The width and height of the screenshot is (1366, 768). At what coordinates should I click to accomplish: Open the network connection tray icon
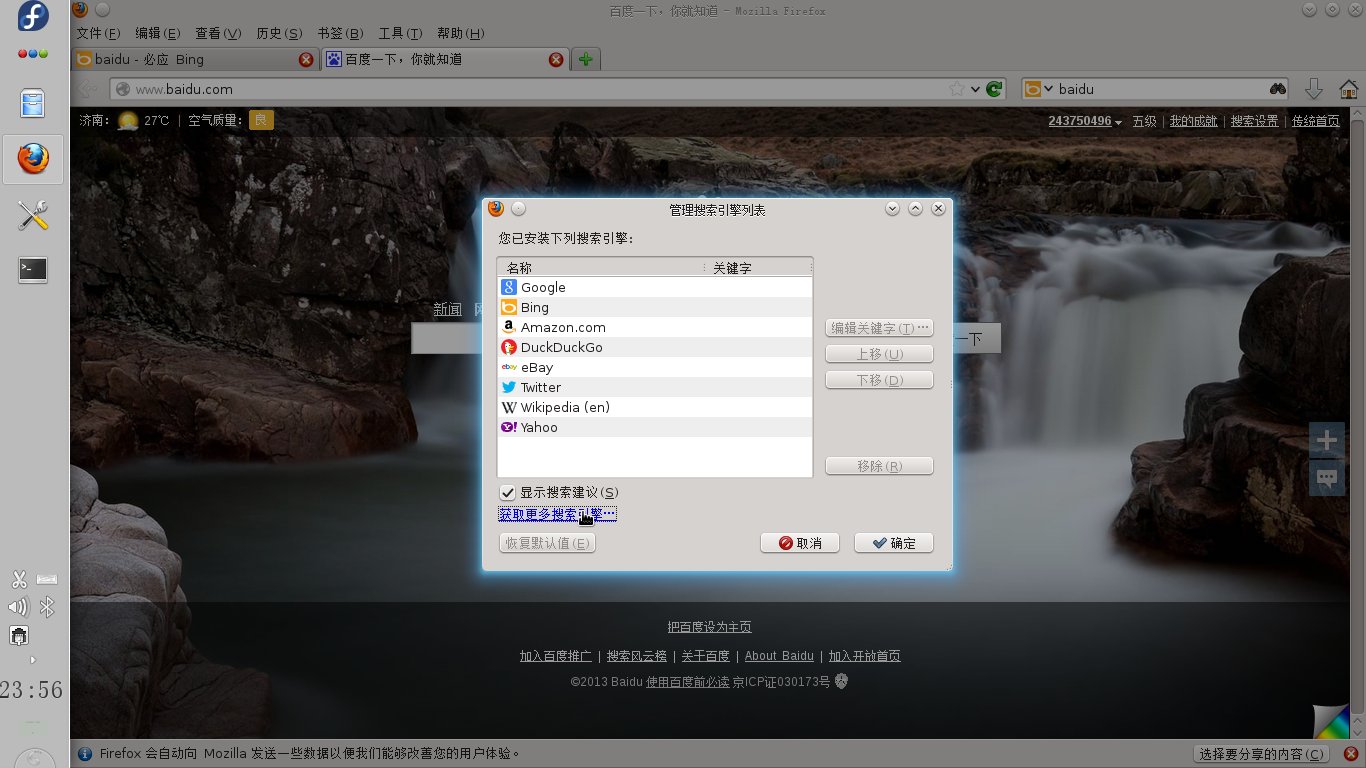(19, 635)
